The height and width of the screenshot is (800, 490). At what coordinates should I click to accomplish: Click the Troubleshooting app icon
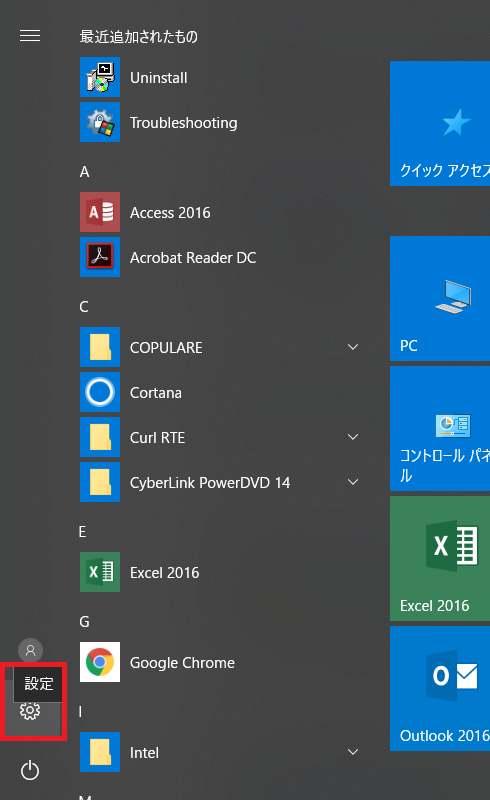tap(100, 122)
